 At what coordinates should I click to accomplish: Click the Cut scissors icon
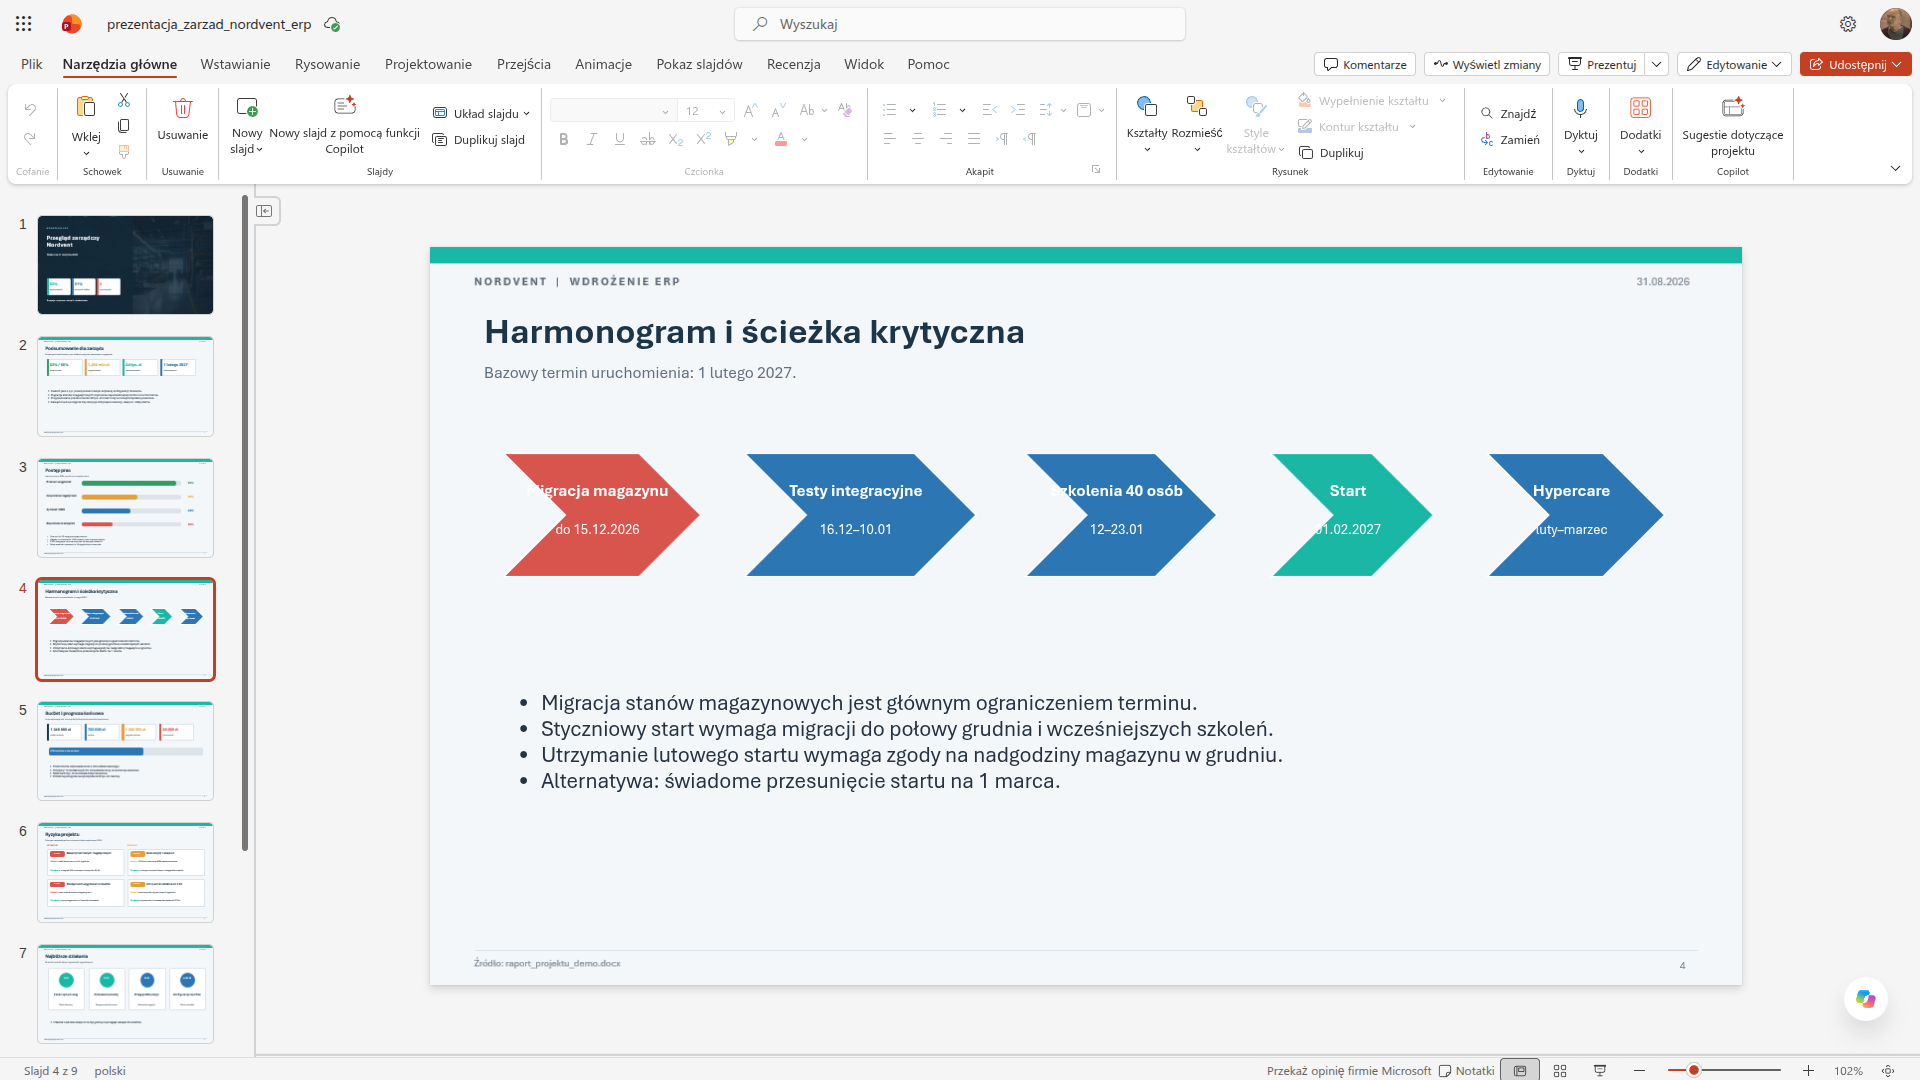pyautogui.click(x=124, y=100)
